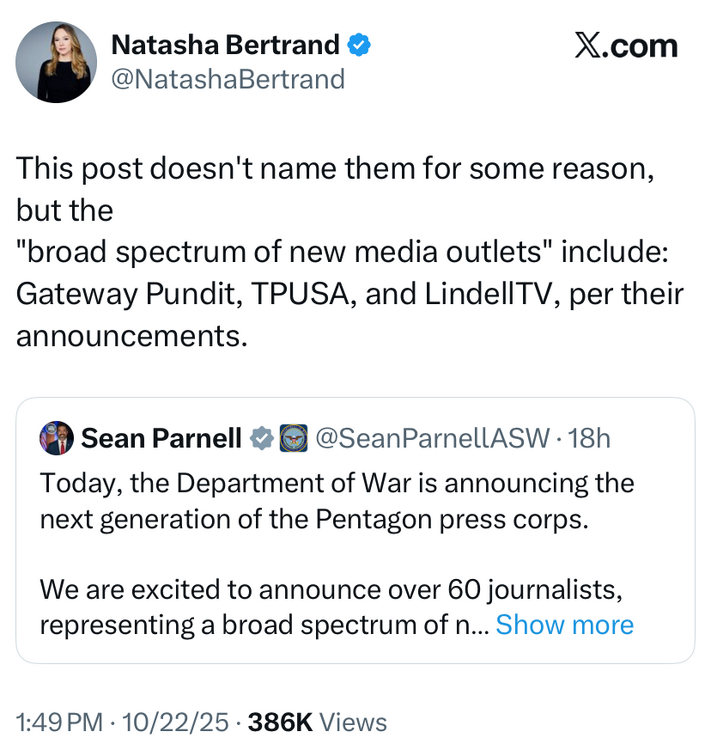Viewport: 711px width, 750px height.
Task: Click the @NatashaBertrand handle
Action: (x=227, y=79)
